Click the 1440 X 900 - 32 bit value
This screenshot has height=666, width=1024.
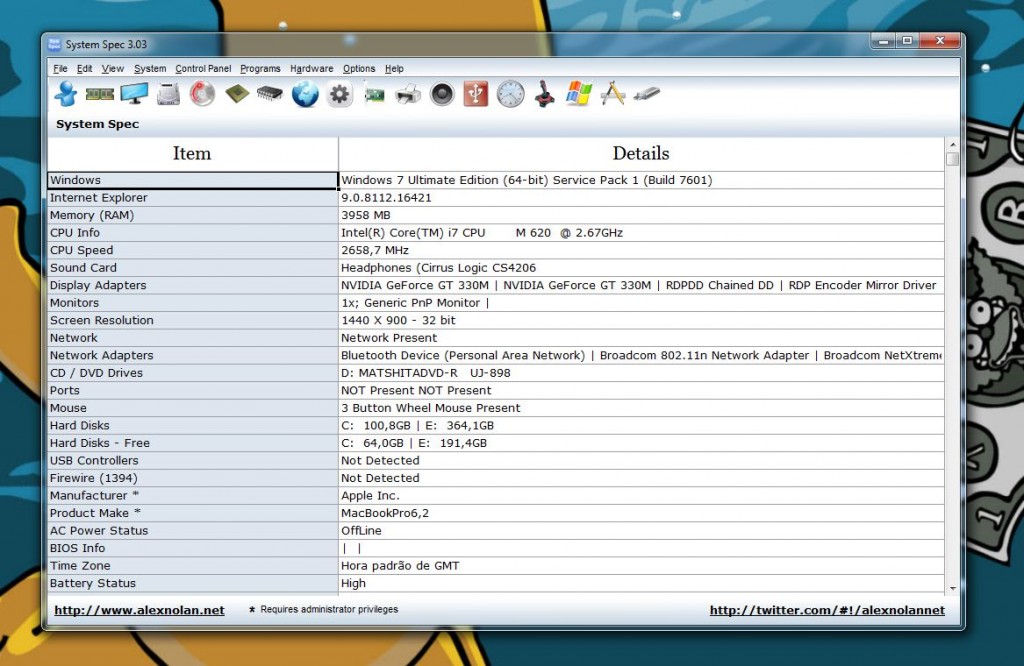point(398,321)
